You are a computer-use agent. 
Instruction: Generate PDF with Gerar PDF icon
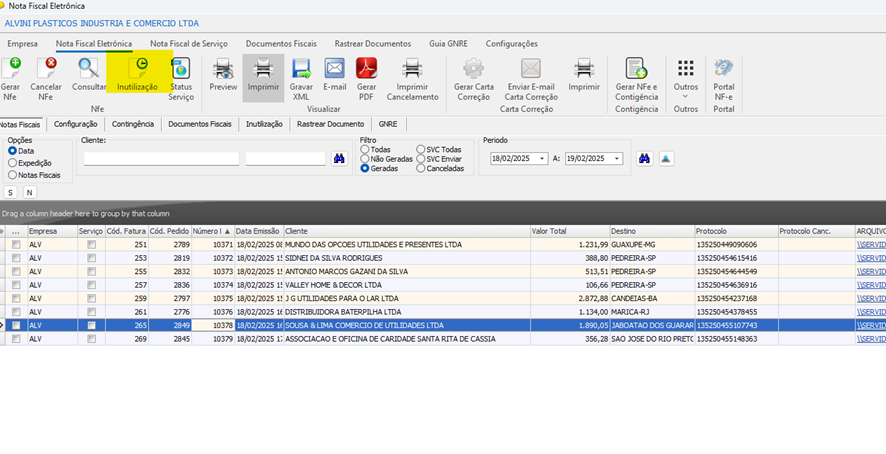(366, 69)
